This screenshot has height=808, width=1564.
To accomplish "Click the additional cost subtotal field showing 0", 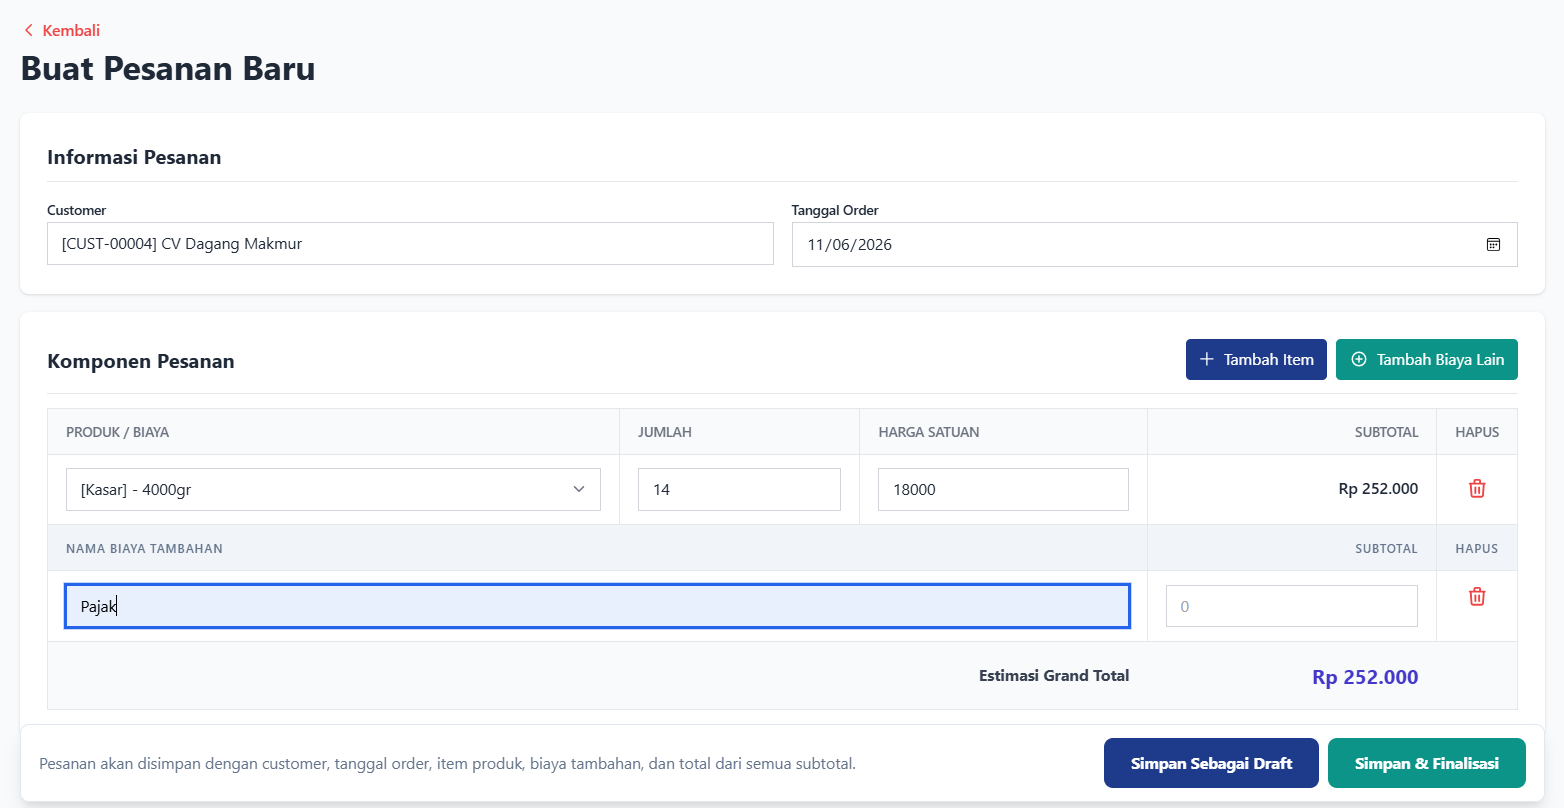I will coord(1291,606).
